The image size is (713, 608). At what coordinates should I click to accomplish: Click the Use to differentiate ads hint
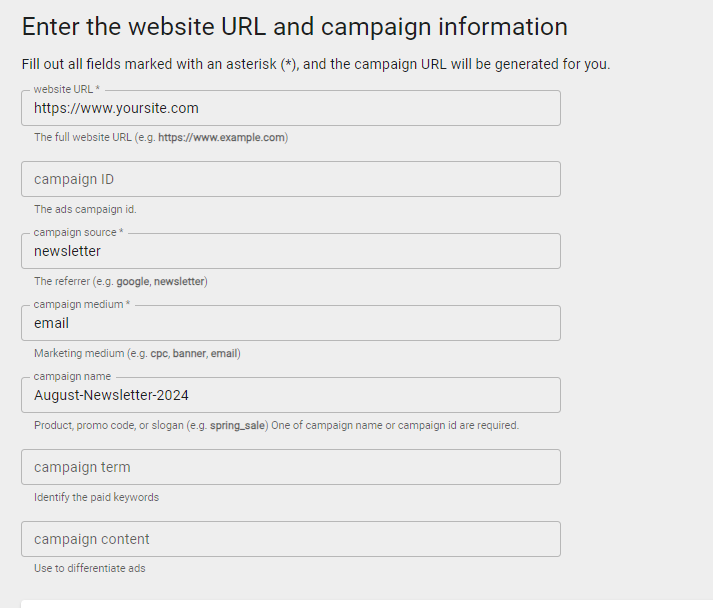tap(90, 569)
